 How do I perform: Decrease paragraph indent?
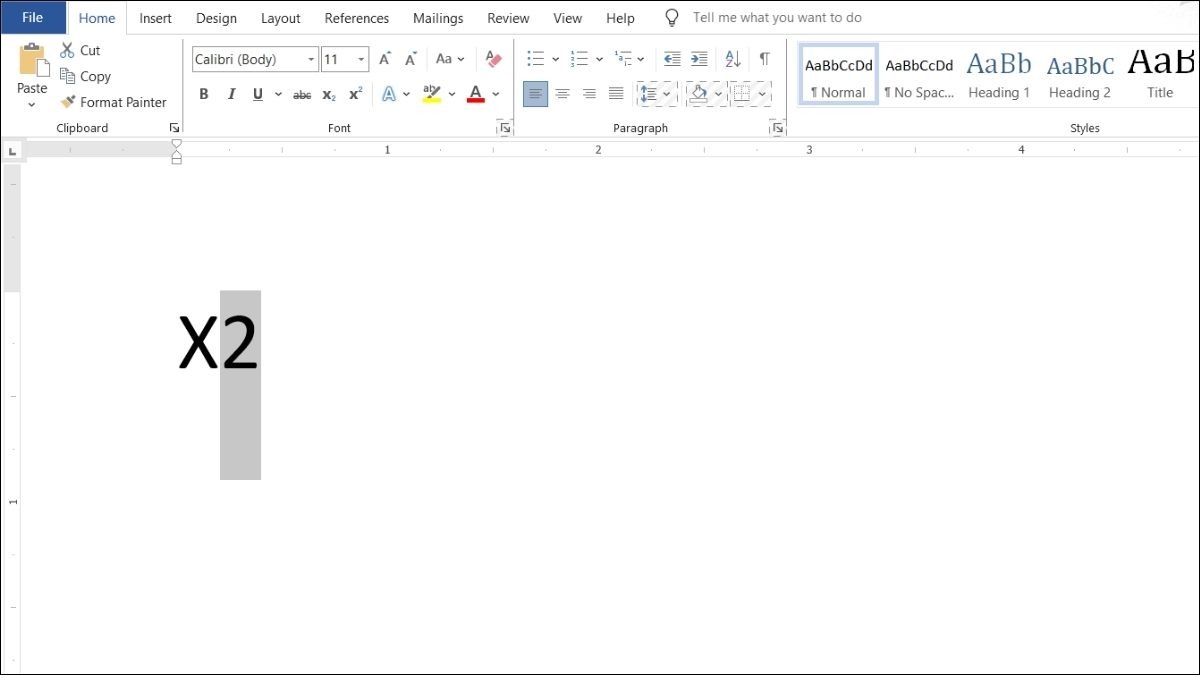[672, 59]
